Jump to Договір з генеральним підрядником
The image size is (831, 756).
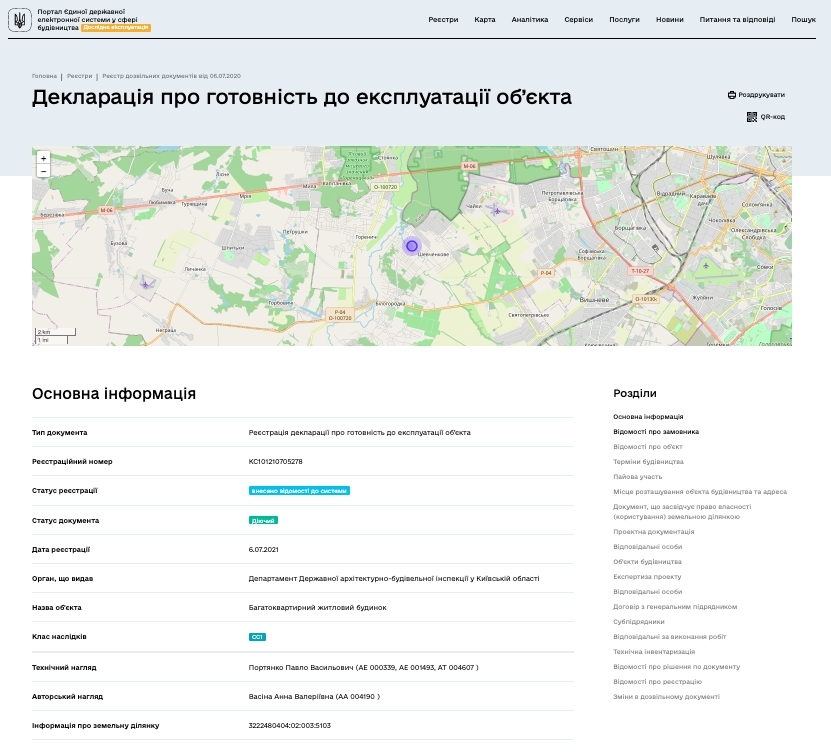pyautogui.click(x=675, y=607)
